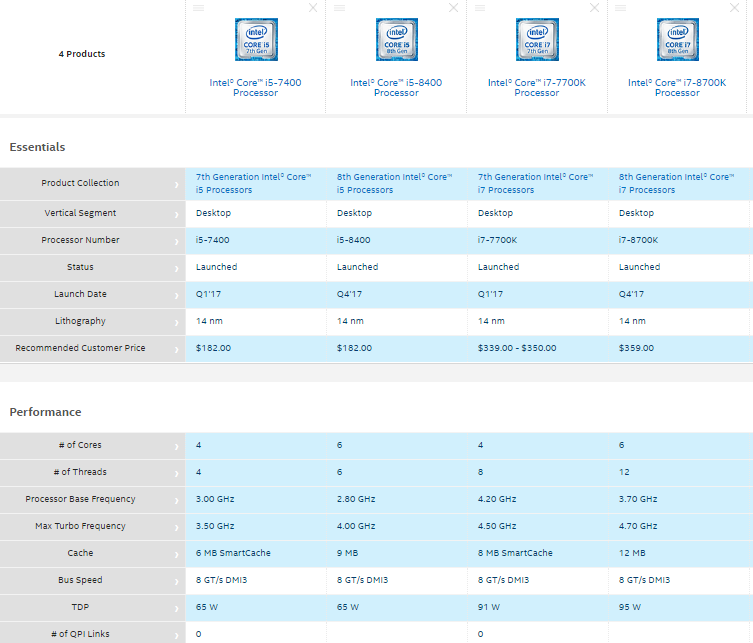753x643 pixels.
Task: Expand Lithography row chevron
Action: 177,323
